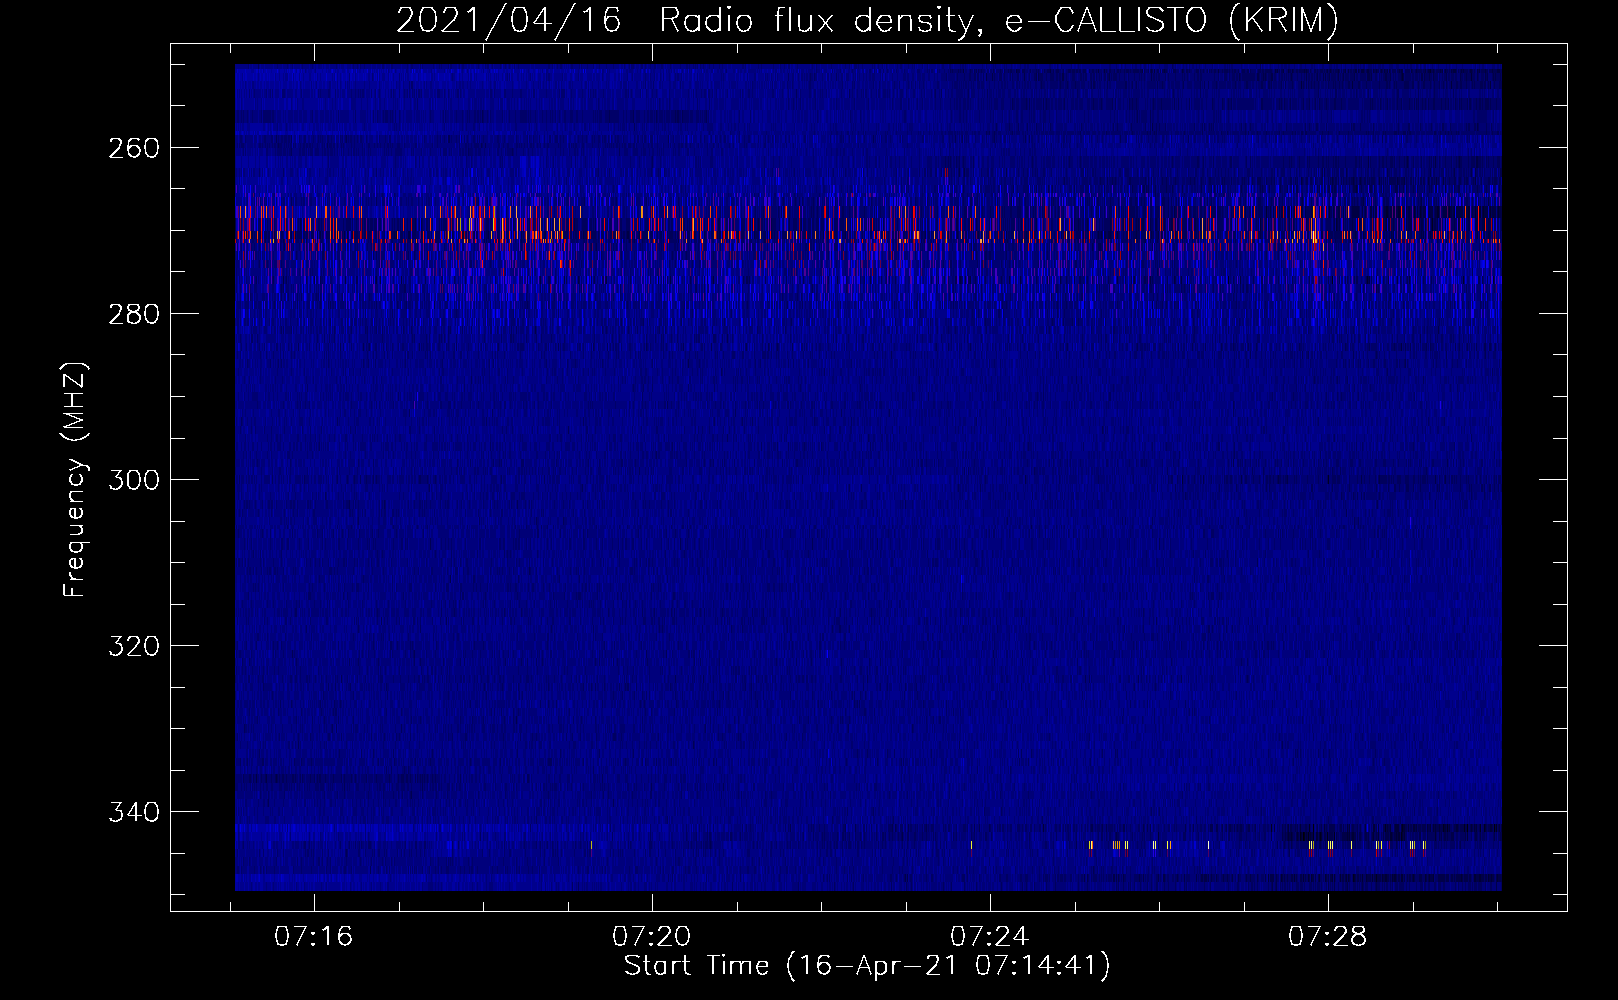The height and width of the screenshot is (1000, 1618).
Task: Click the 07:28 time tick label
Action: [1328, 937]
